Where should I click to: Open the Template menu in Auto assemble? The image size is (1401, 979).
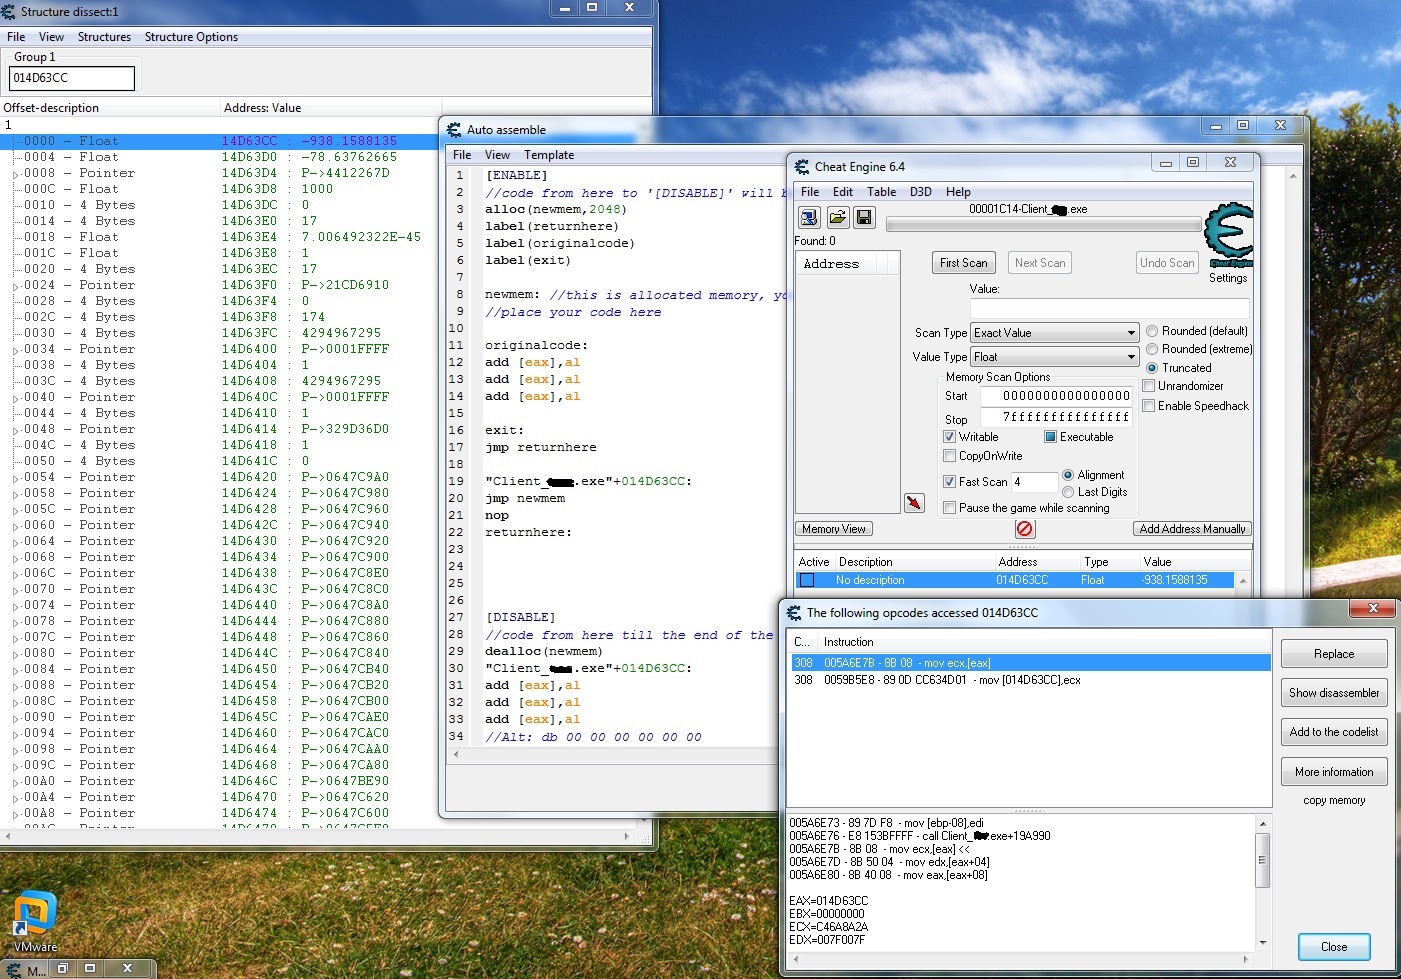click(549, 155)
